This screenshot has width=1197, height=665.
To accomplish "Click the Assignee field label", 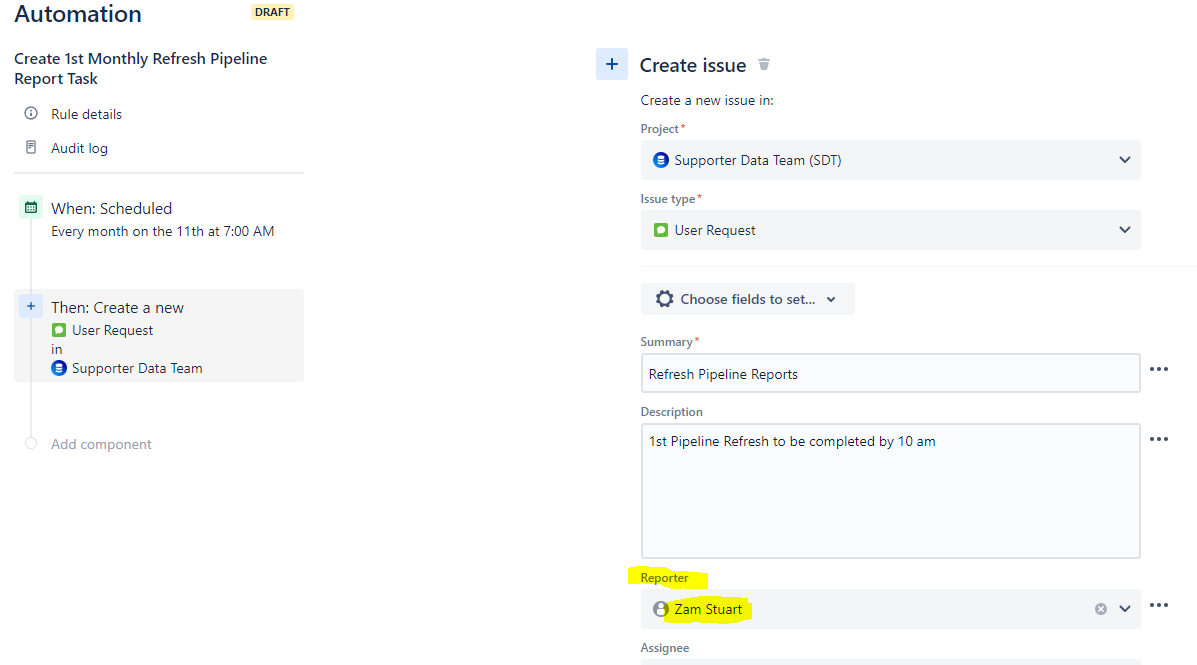I will pos(665,647).
